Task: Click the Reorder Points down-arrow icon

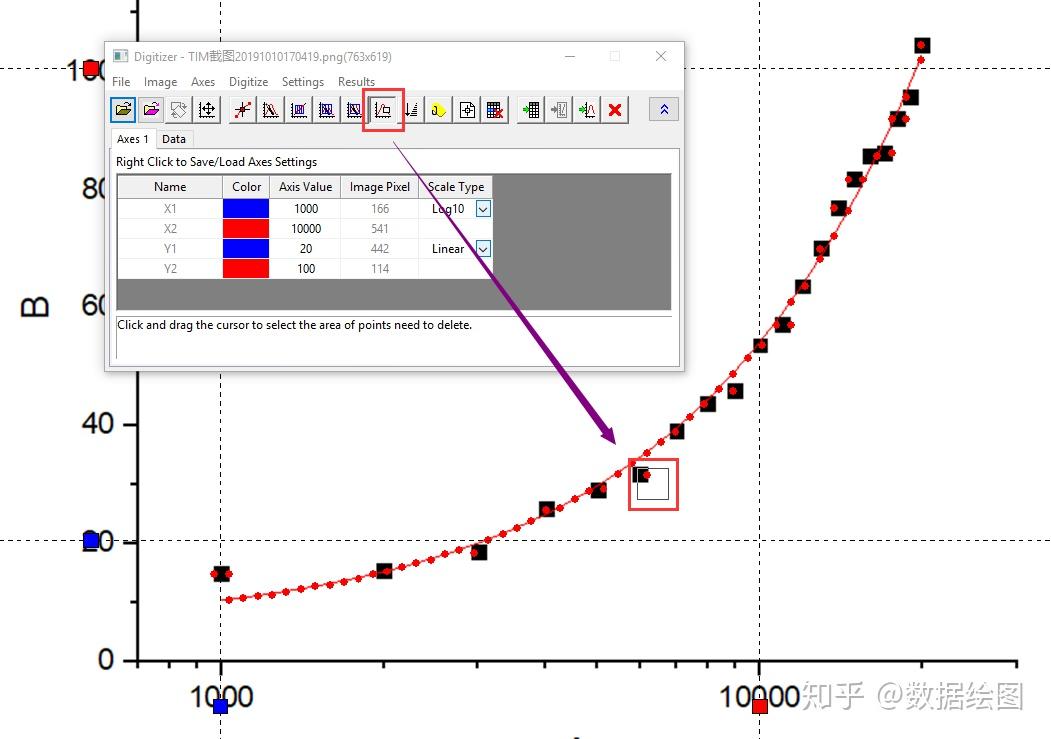Action: (x=412, y=110)
